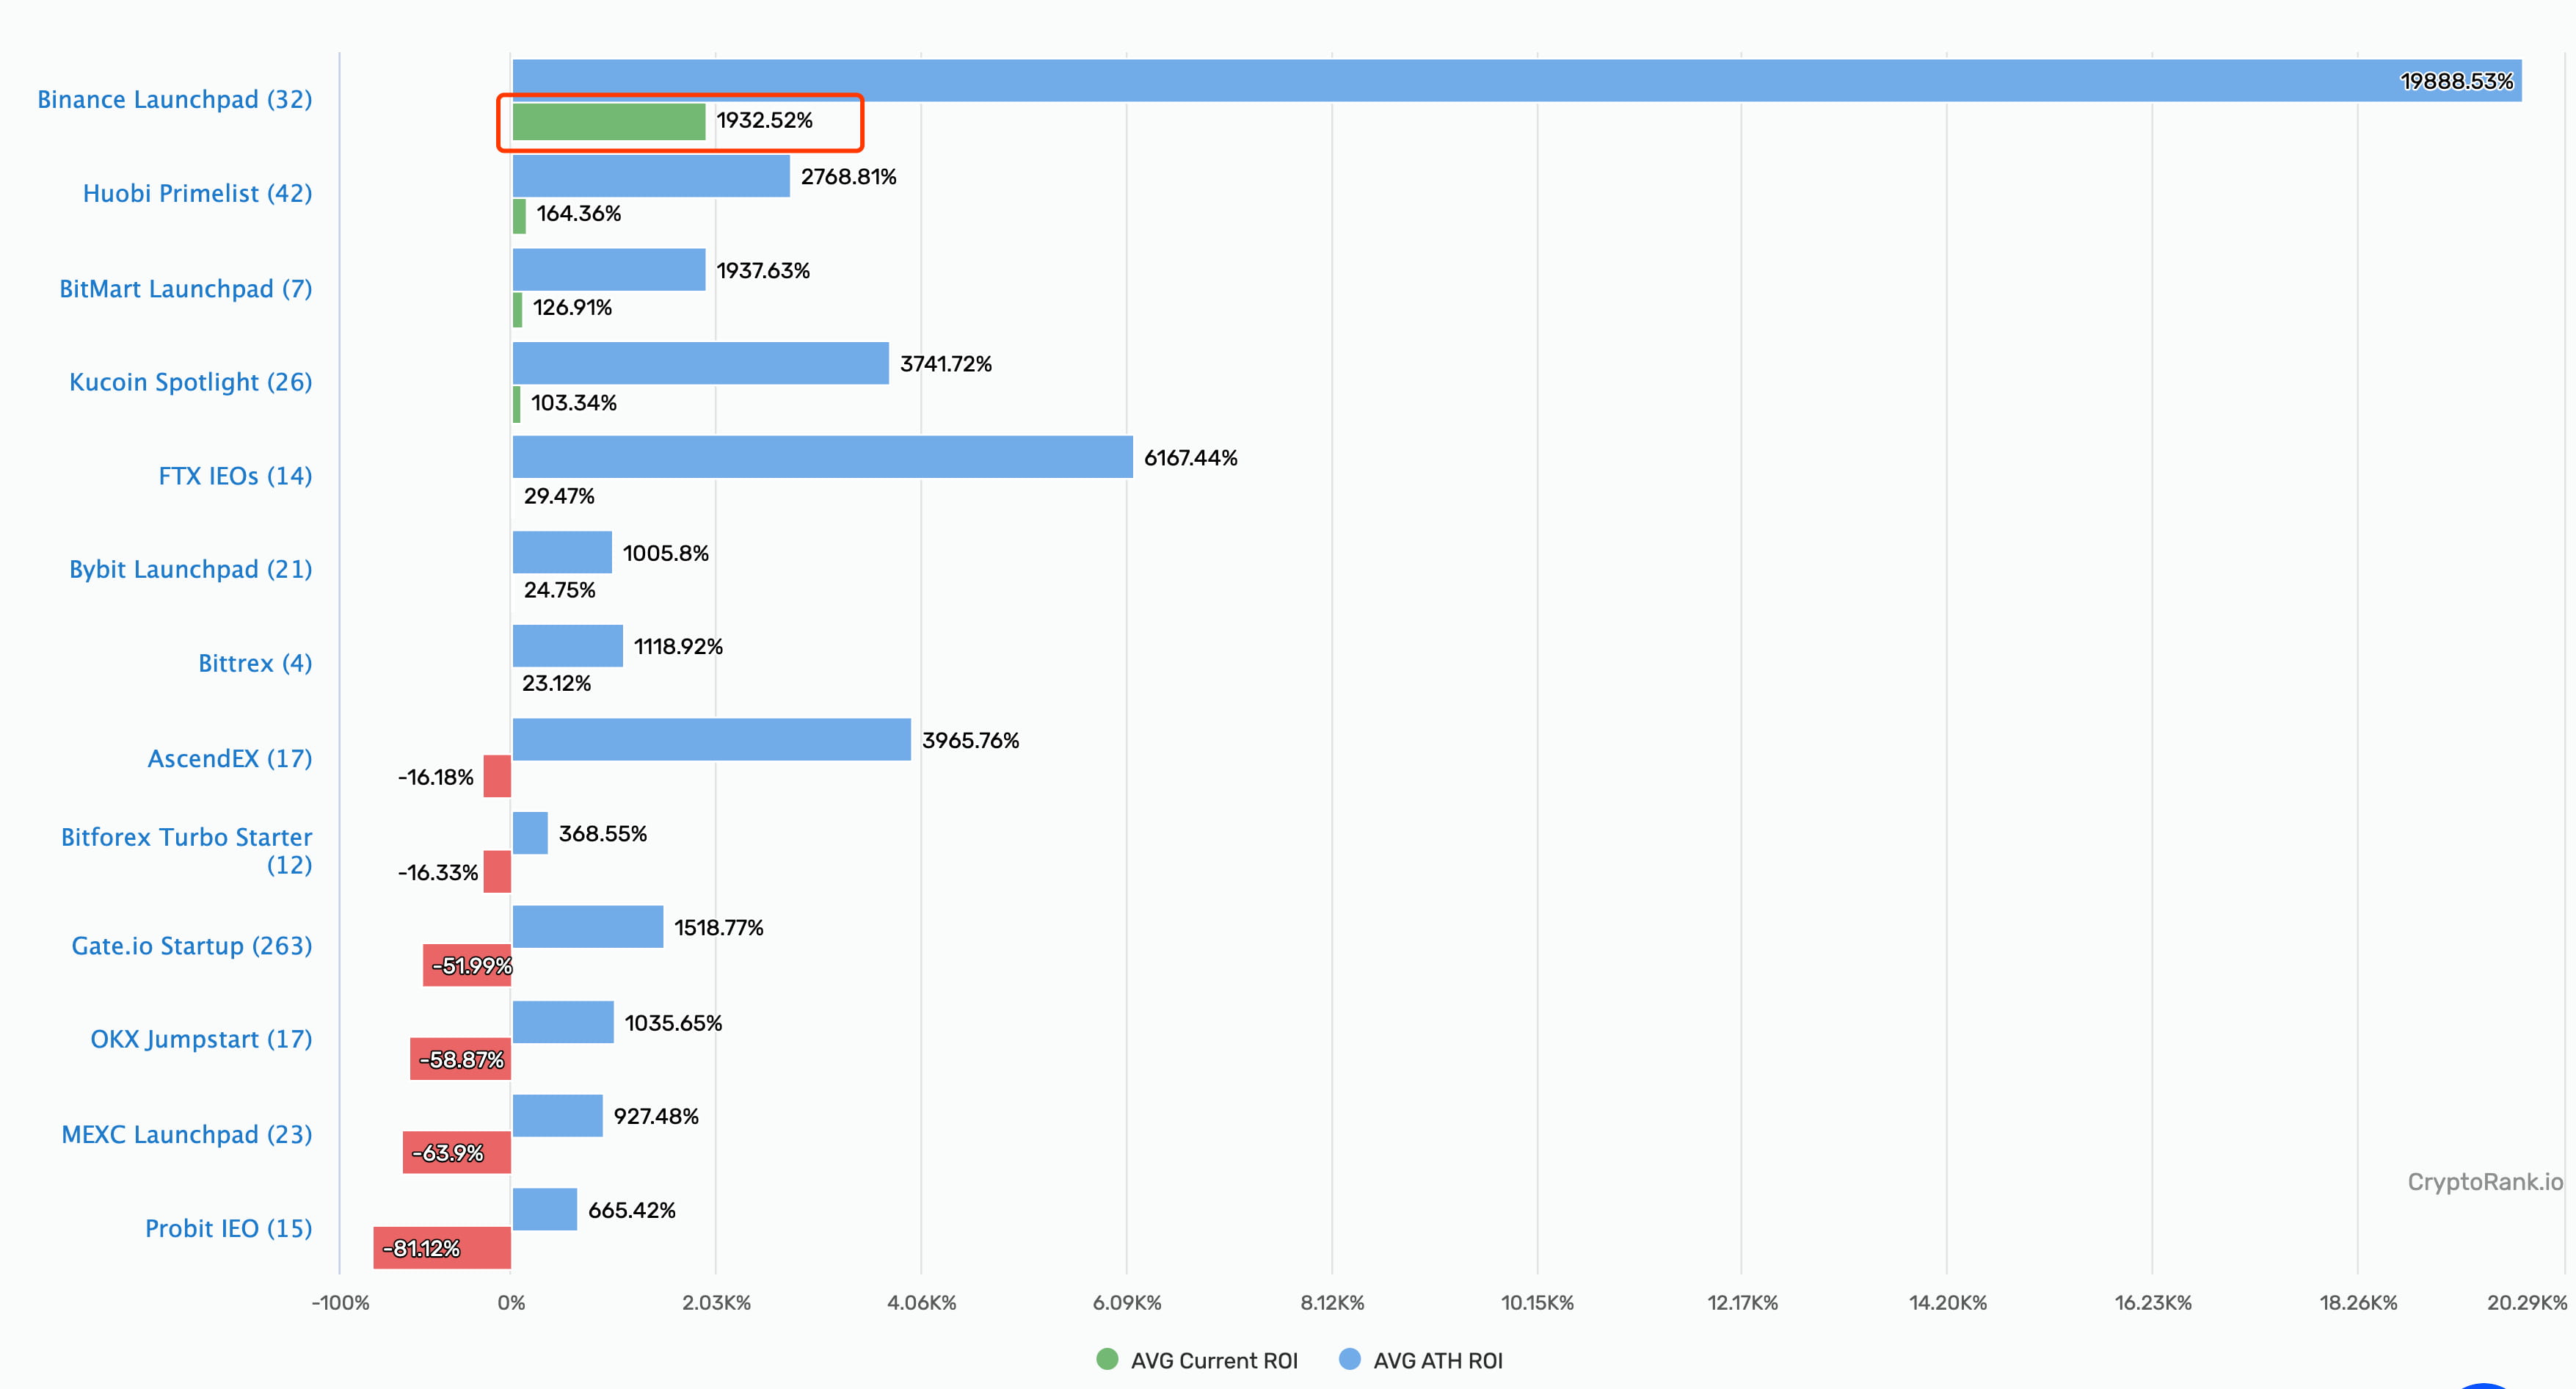The height and width of the screenshot is (1389, 2576).
Task: Click the 3965.76% value label
Action: [x=970, y=740]
